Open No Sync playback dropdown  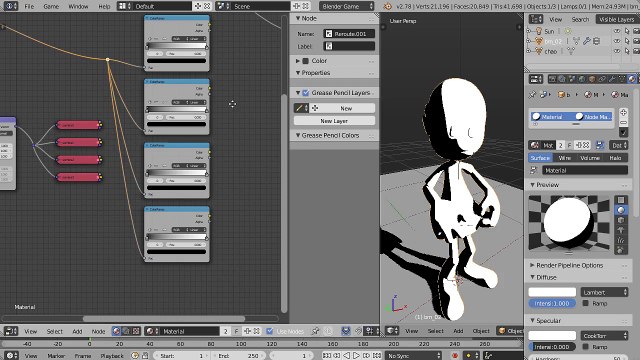pos(414,356)
